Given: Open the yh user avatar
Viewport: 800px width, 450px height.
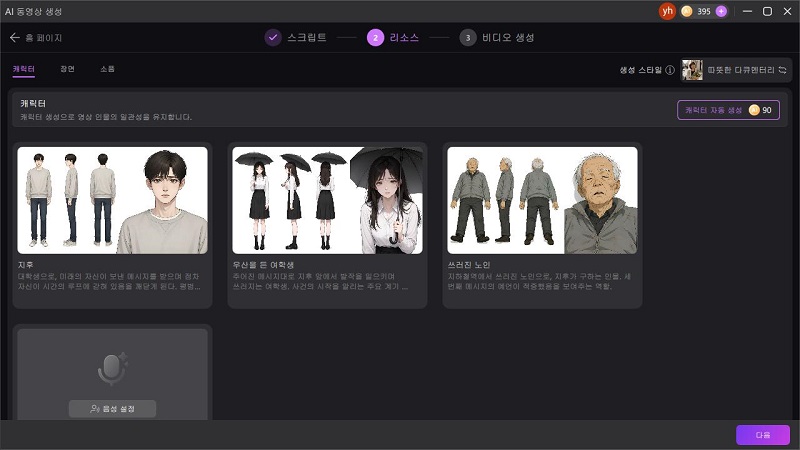Looking at the screenshot, I should [x=667, y=11].
